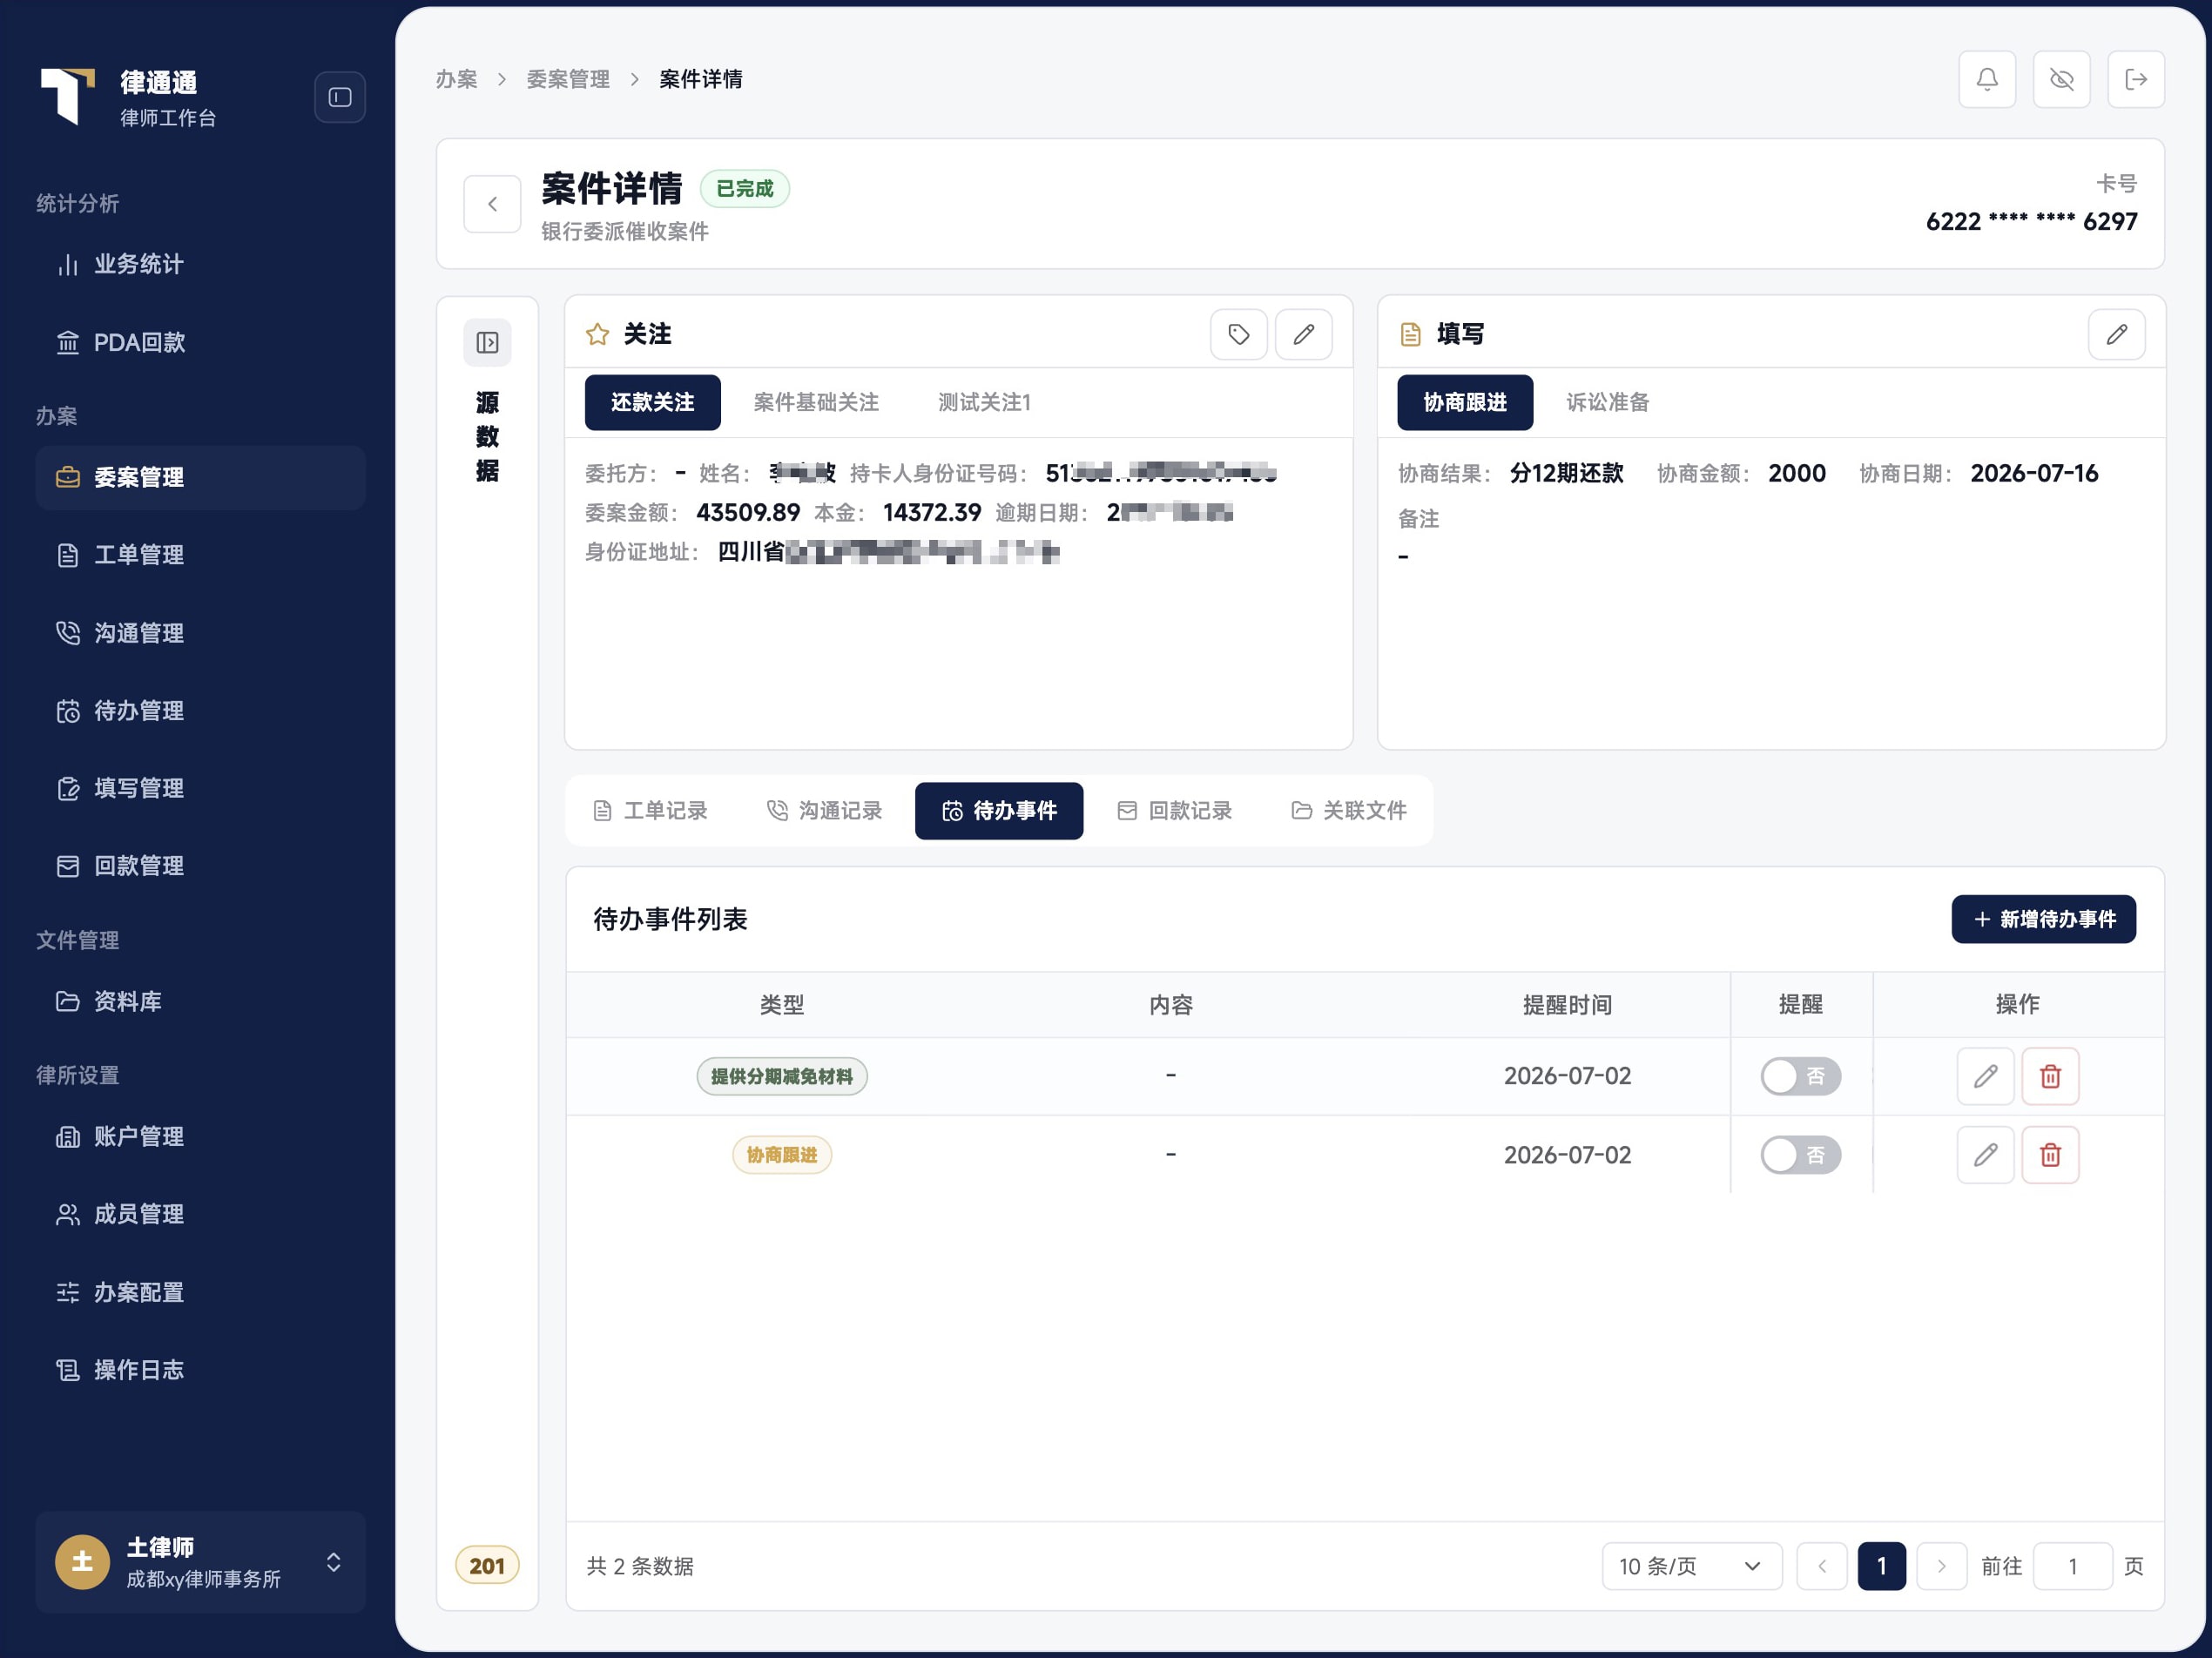Switch to 测试关注1 tab
This screenshot has height=1658, width=2212.
(984, 402)
